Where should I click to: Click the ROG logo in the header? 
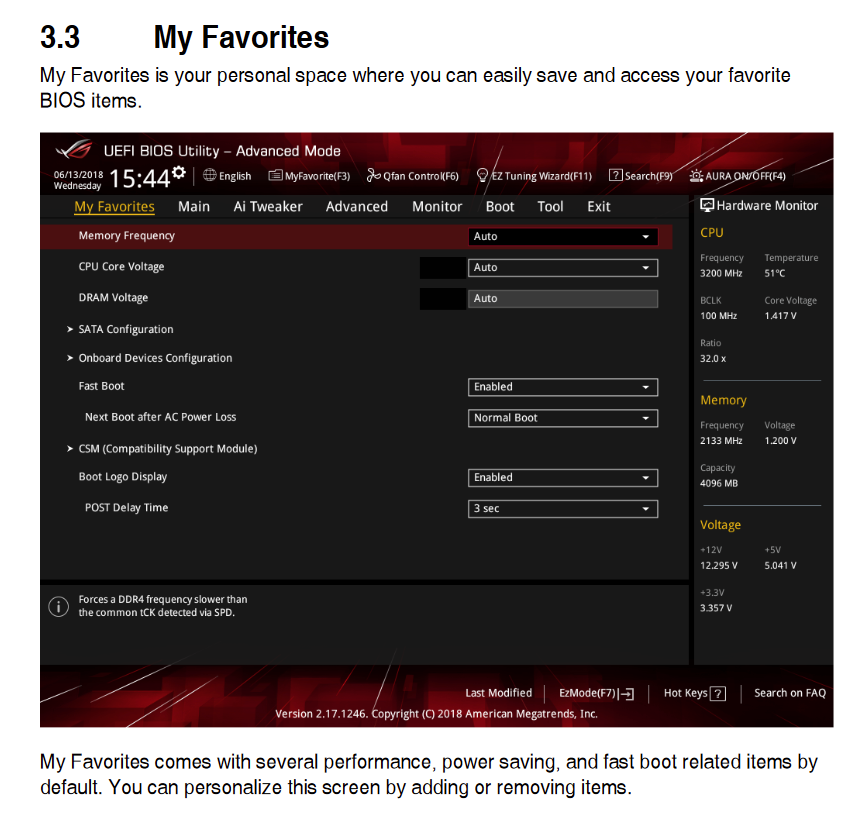click(x=74, y=149)
